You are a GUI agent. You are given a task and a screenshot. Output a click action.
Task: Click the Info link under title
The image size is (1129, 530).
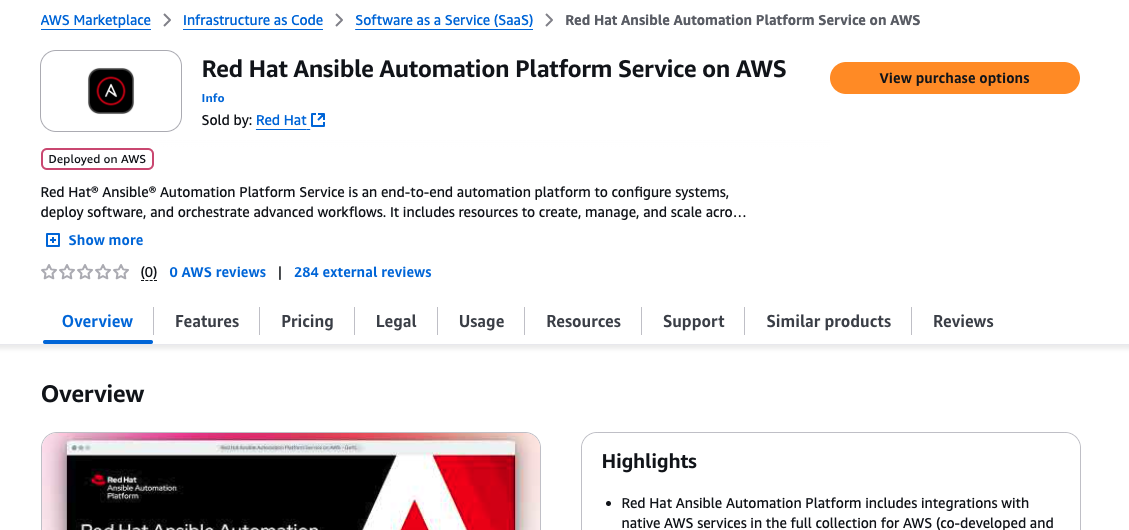click(x=213, y=98)
